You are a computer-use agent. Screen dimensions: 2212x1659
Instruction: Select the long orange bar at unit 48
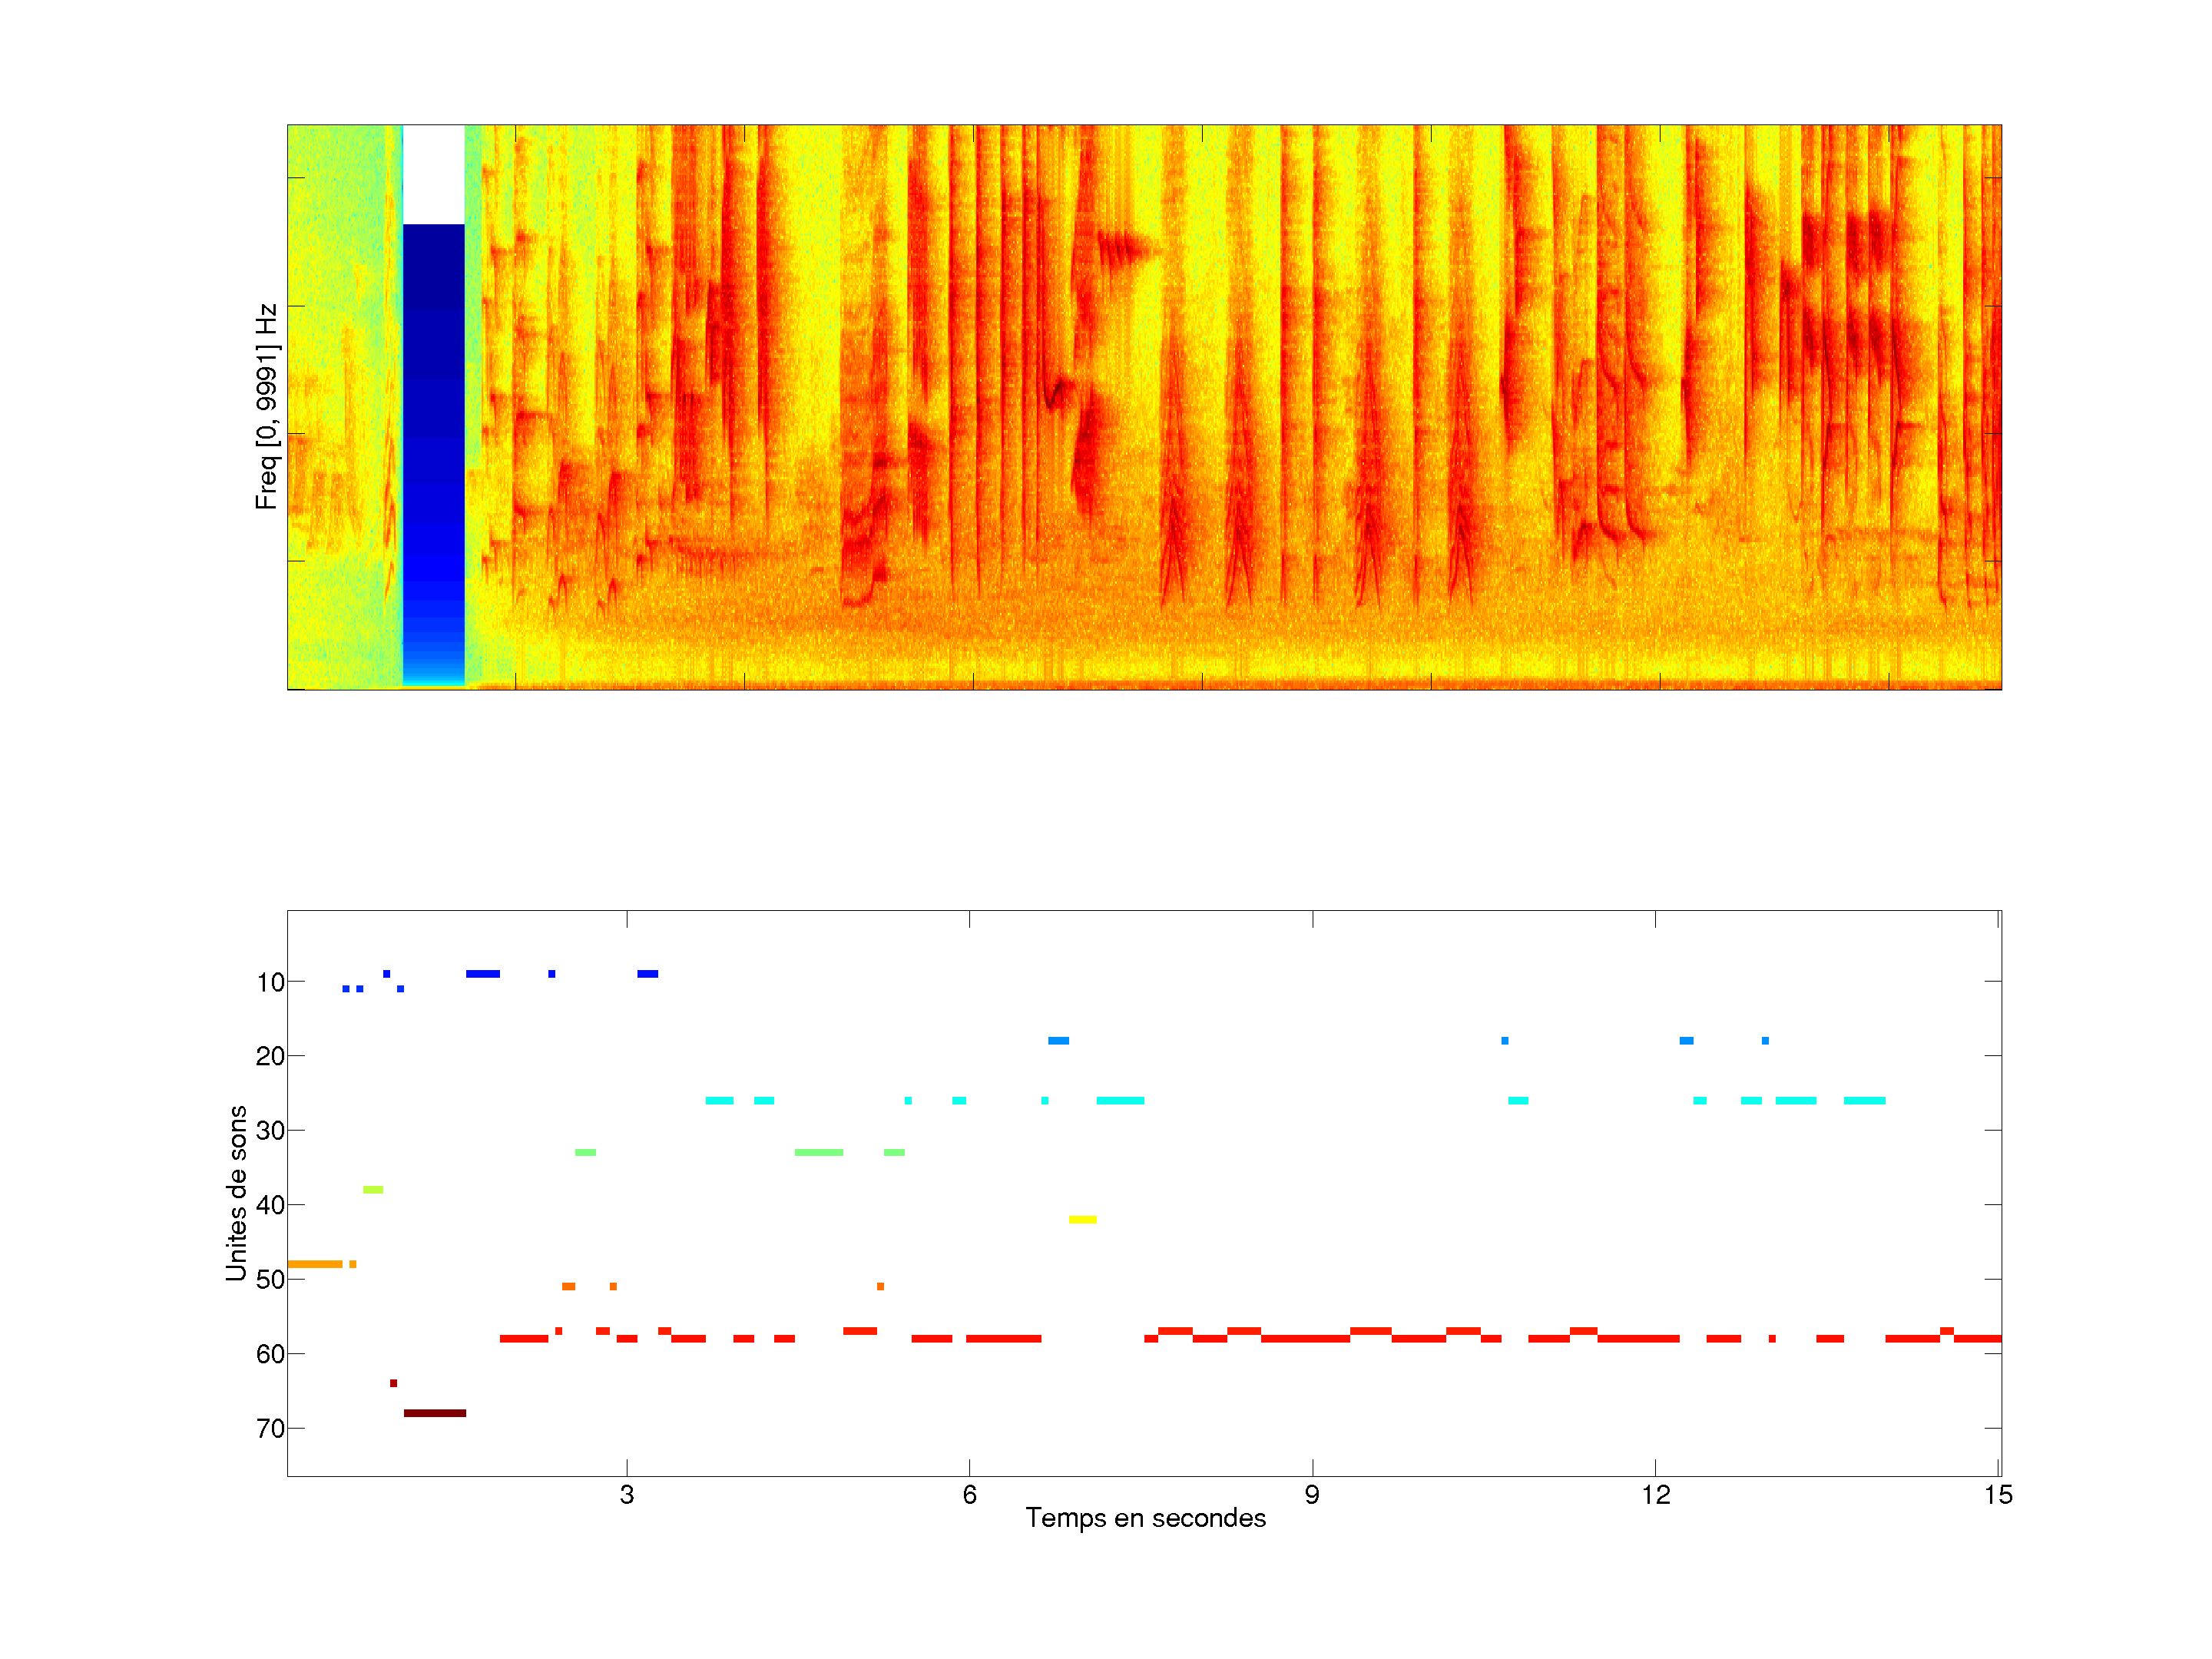(x=314, y=1264)
